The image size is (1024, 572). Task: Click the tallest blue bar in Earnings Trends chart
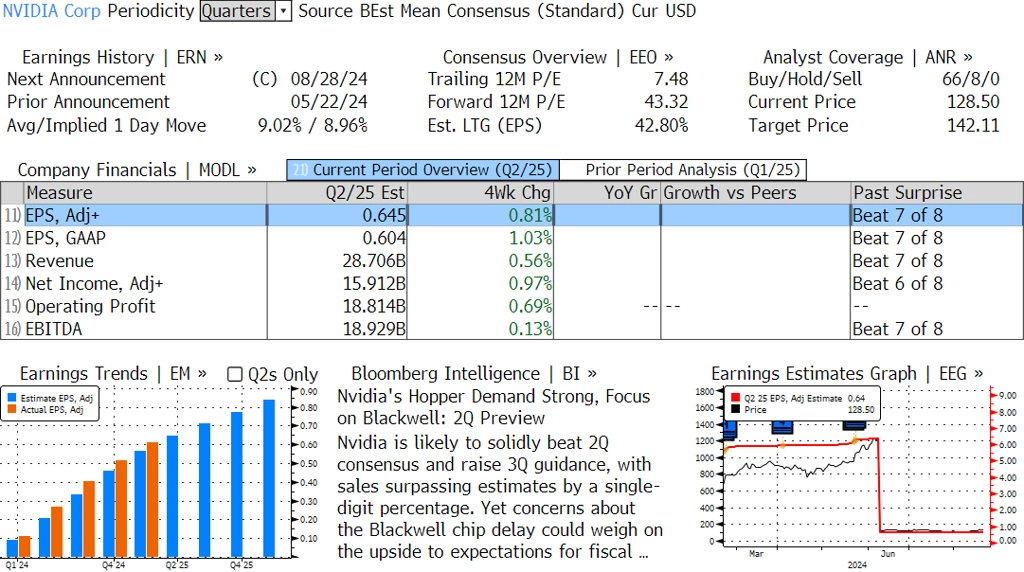click(x=269, y=479)
